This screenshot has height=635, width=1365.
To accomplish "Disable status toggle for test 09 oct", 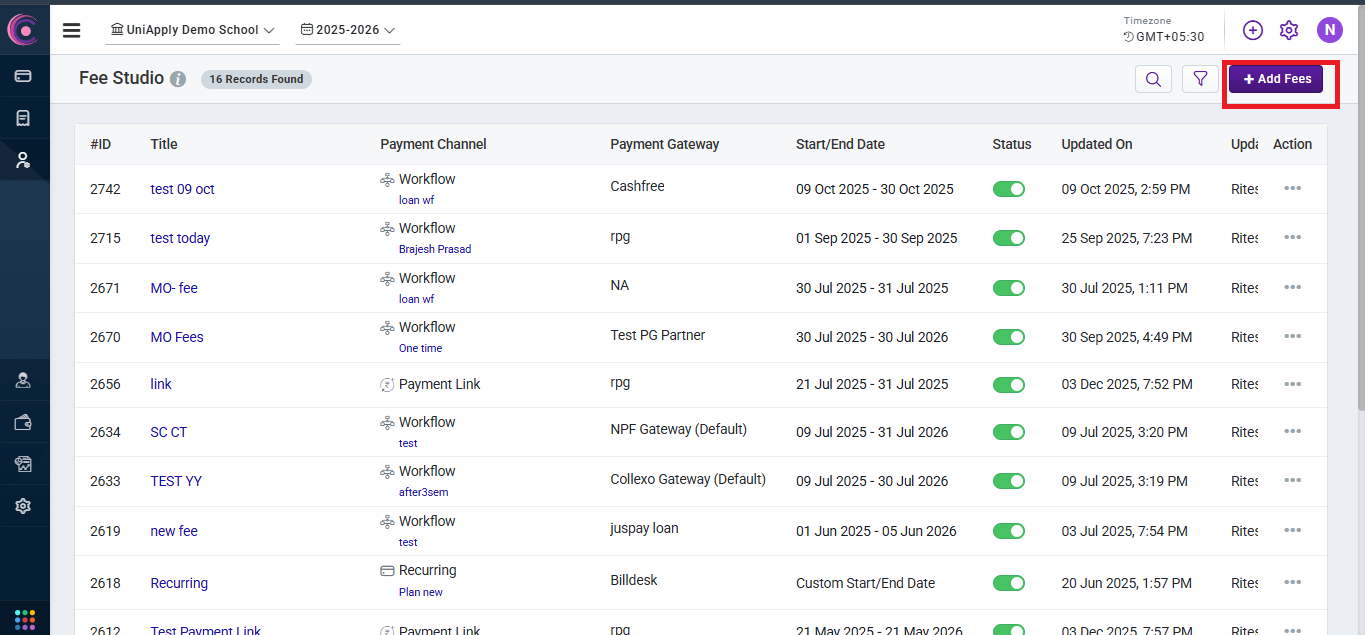I will point(1008,189).
